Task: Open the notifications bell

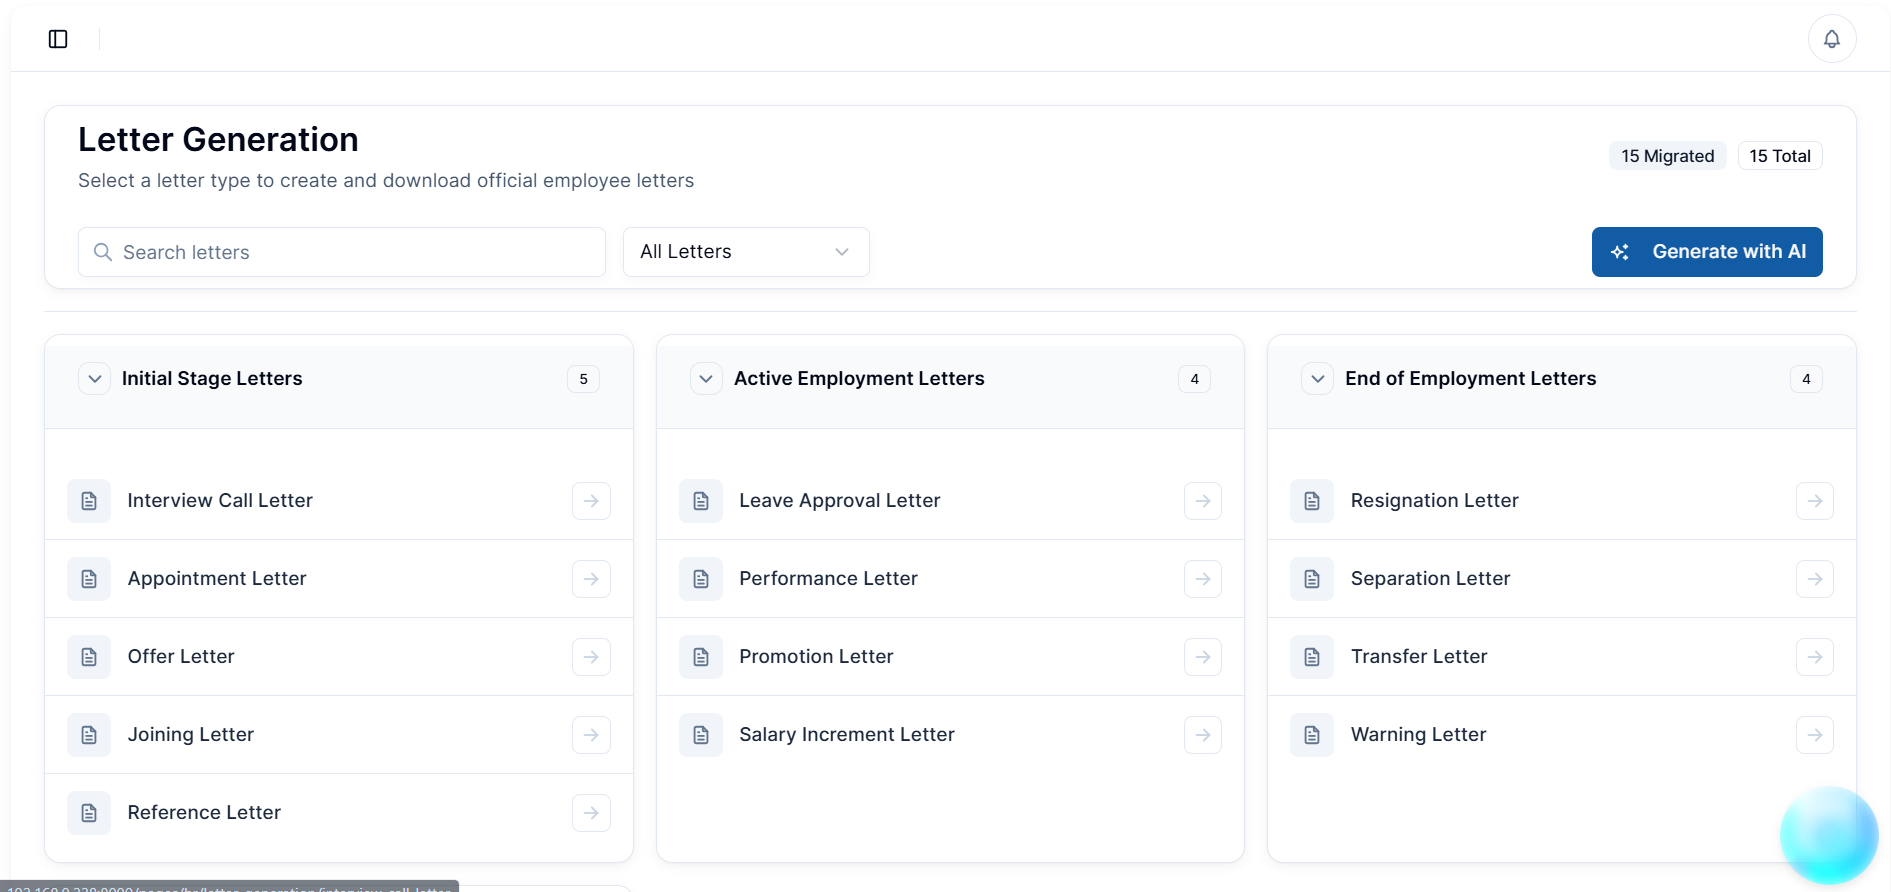Action: click(1831, 39)
